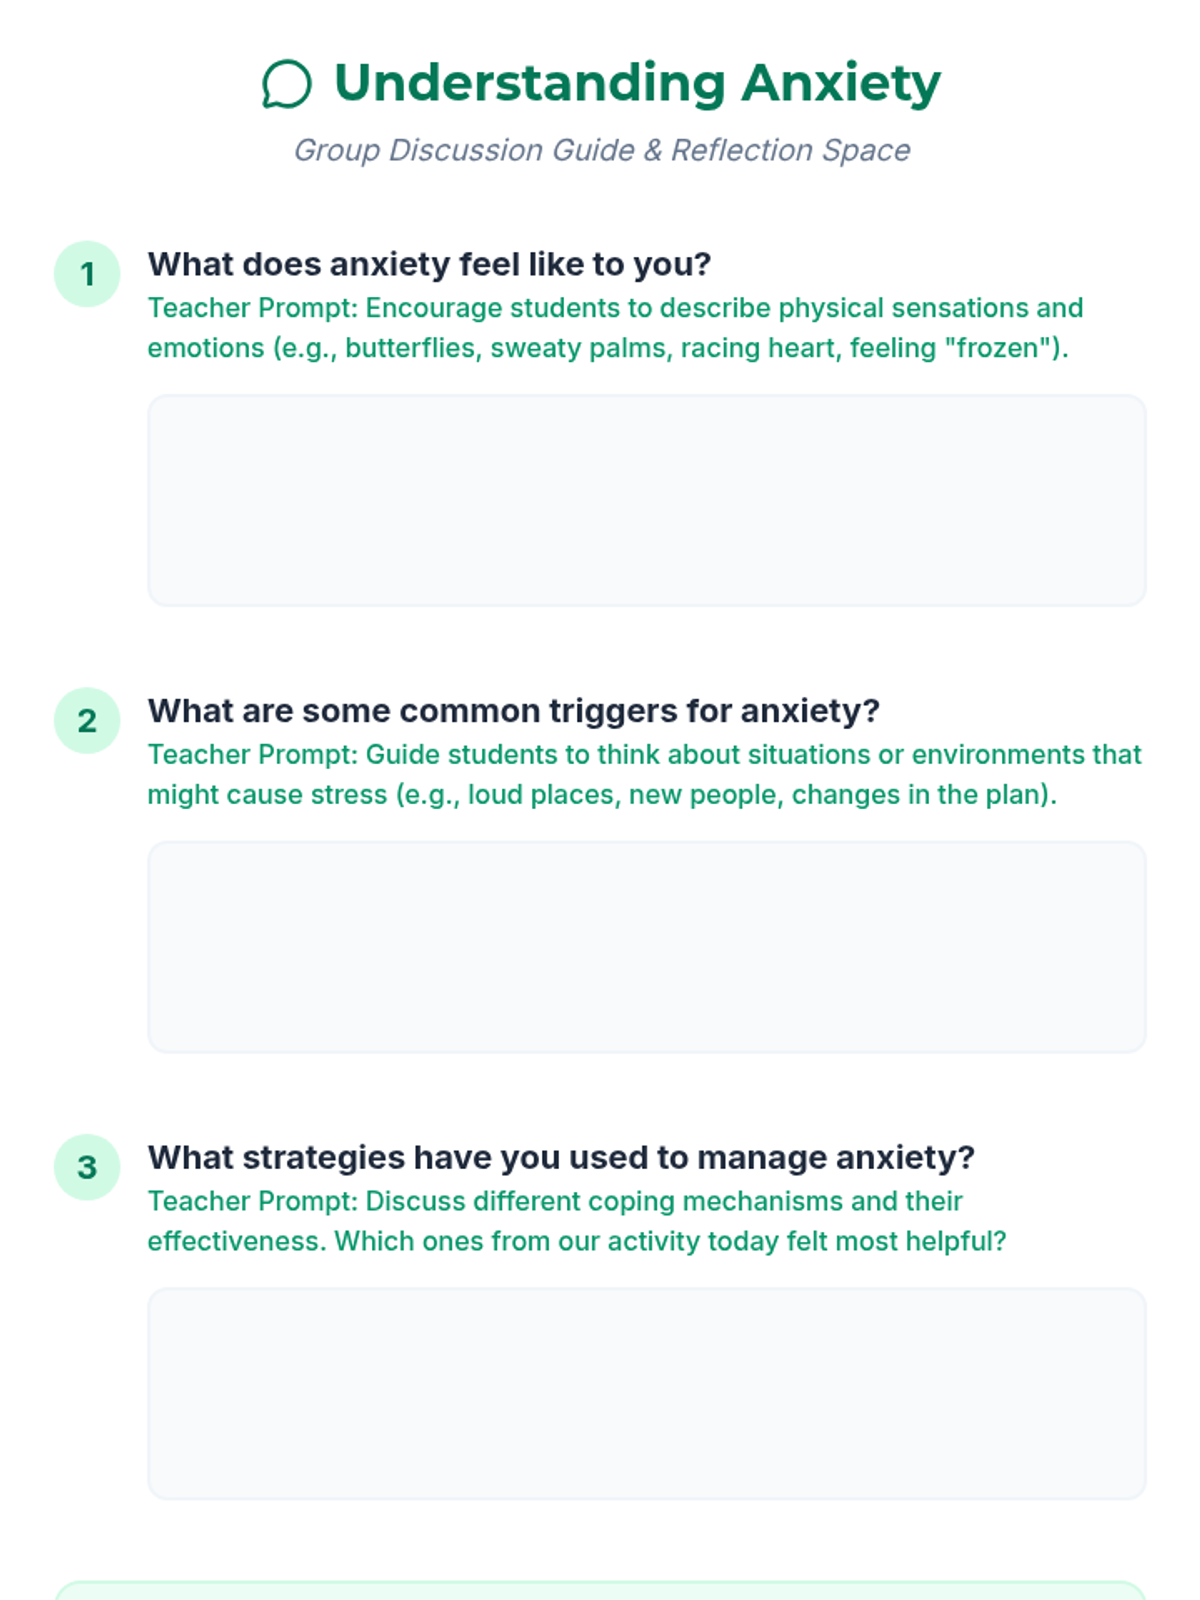Viewport: 1200px width, 1600px height.
Task: Click the heading about strategies to manage anxiety
Action: [561, 1157]
